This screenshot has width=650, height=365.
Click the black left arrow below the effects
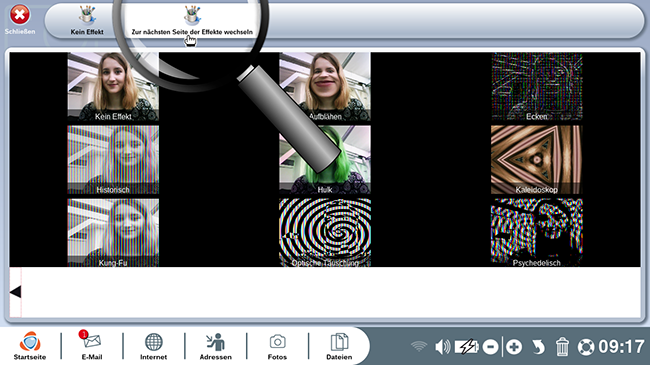[15, 292]
